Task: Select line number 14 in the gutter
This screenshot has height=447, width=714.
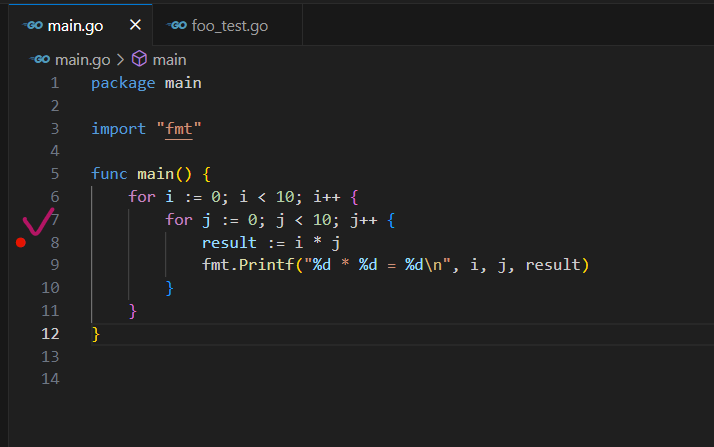Action: (50, 379)
